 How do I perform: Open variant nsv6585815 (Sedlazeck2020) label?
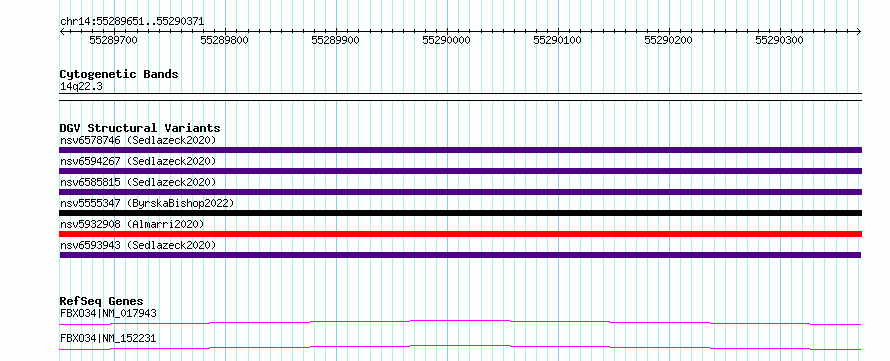tap(138, 182)
